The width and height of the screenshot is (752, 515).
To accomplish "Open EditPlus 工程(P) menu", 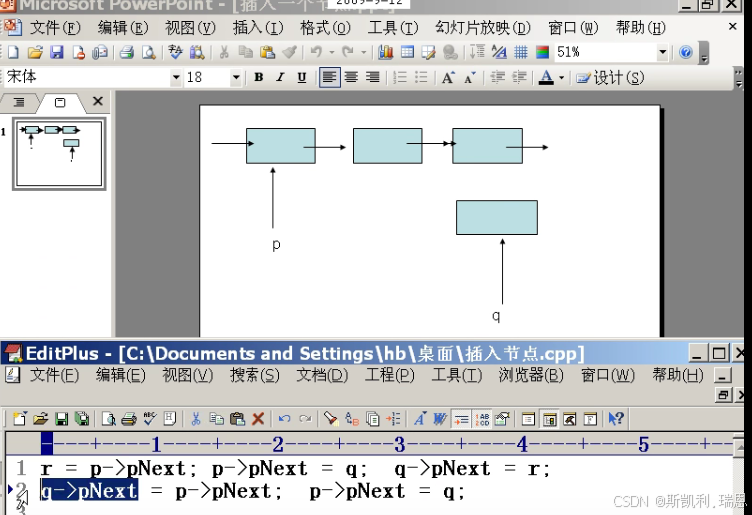I will pos(389,375).
